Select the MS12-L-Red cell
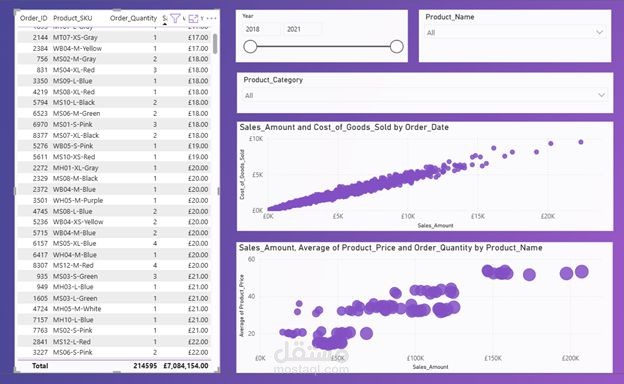624x384 pixels. coord(72,342)
